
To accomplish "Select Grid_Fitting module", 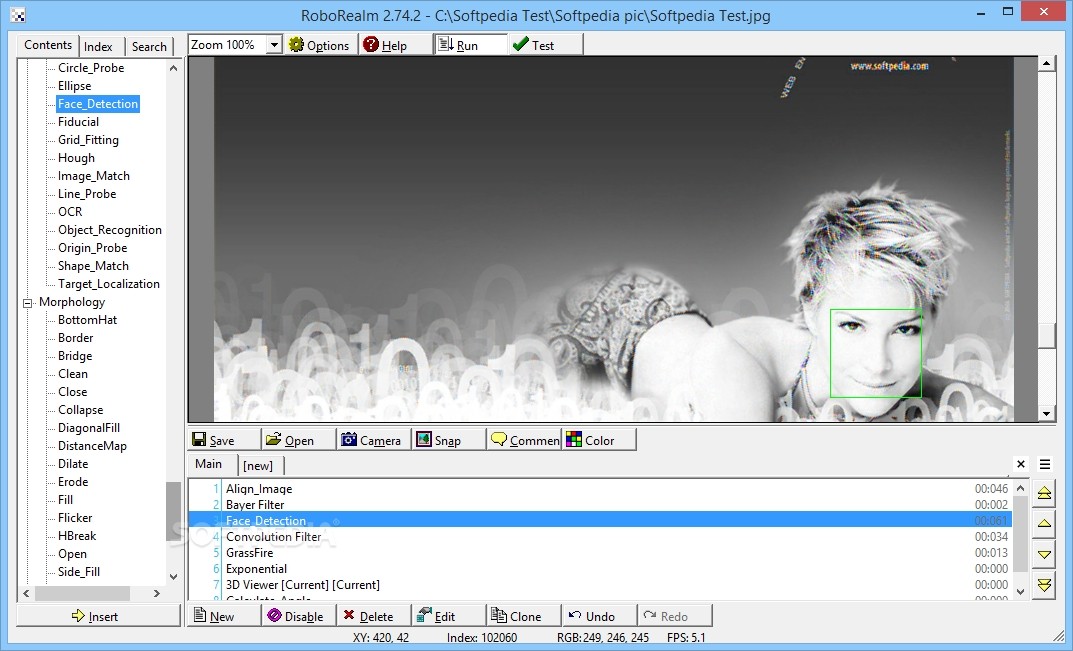I will [88, 140].
